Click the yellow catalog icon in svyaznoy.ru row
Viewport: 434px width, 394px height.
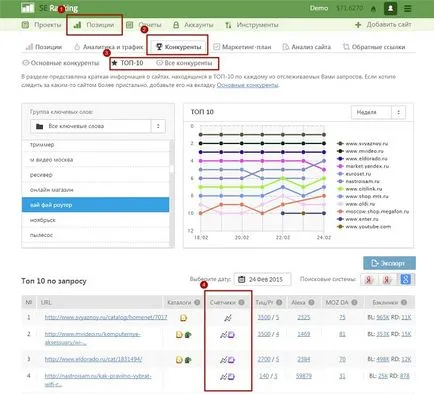[183, 318]
